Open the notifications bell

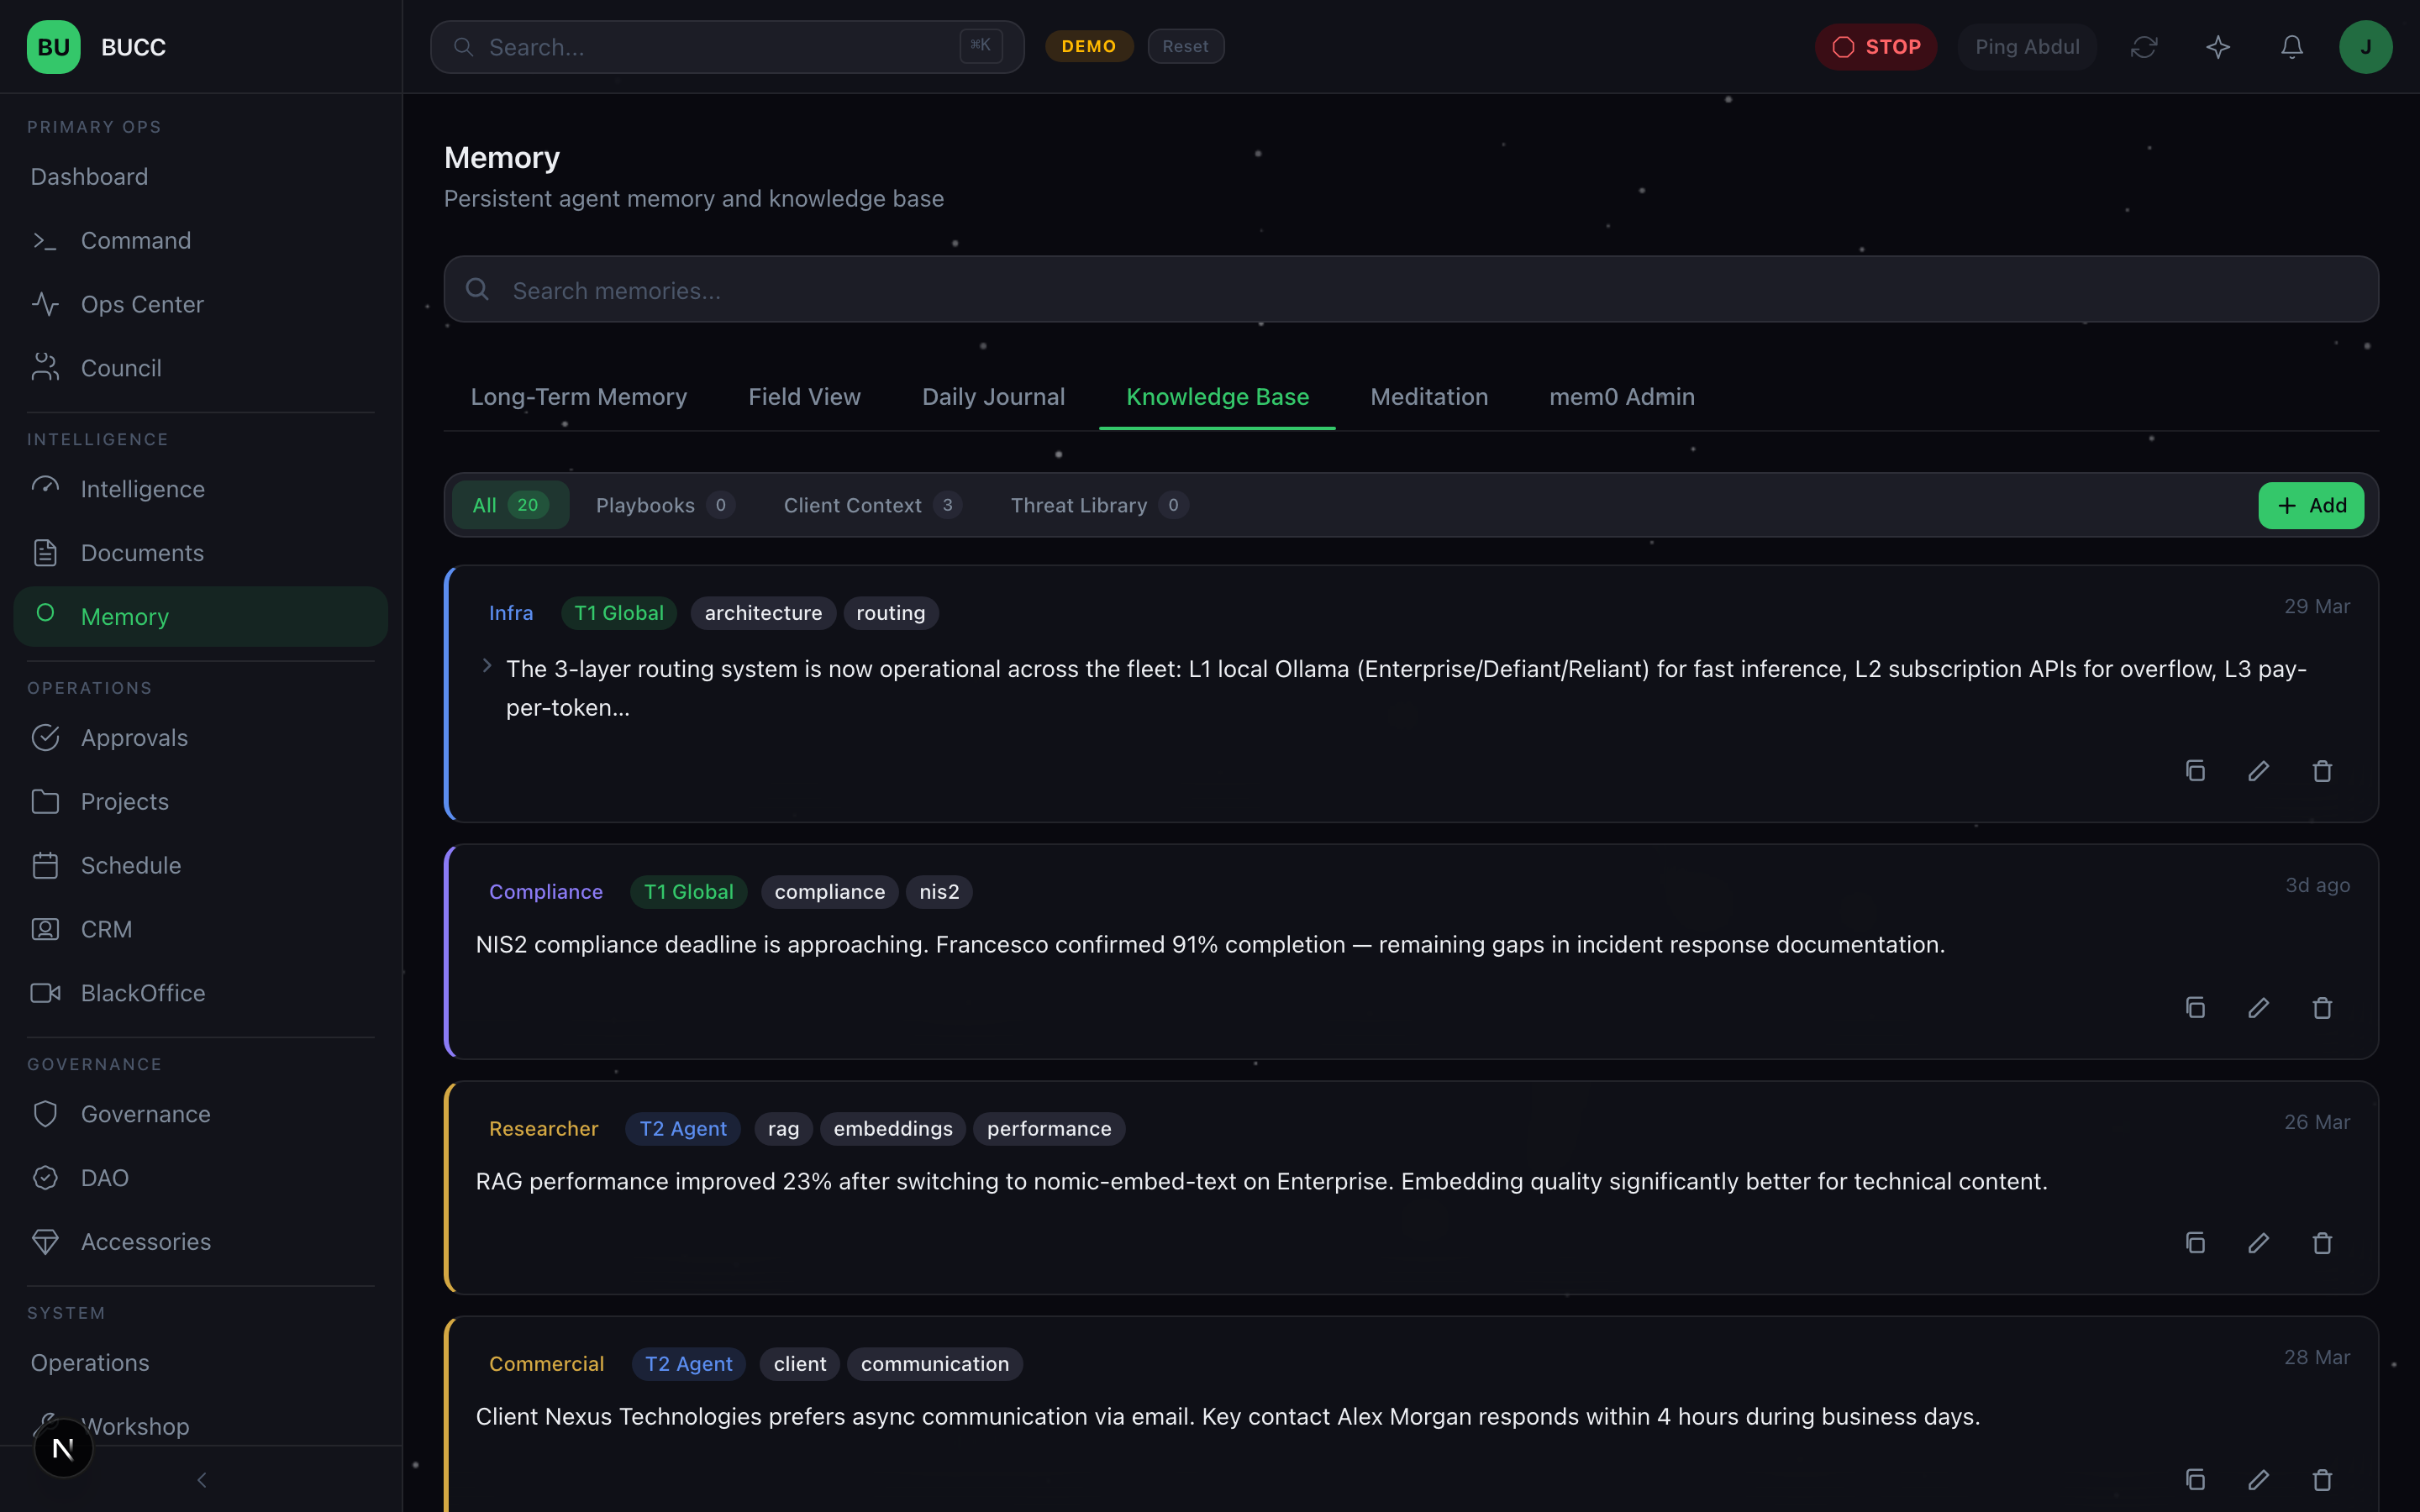point(2291,47)
